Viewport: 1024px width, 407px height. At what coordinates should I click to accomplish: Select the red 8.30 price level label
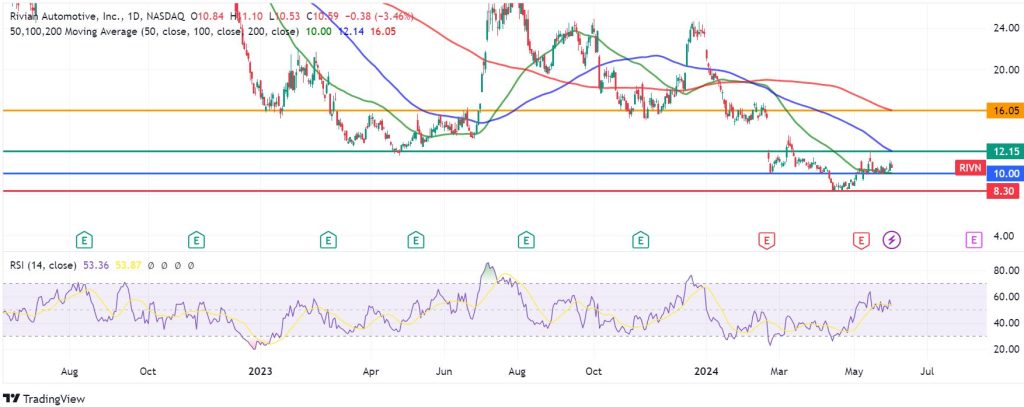coord(1000,190)
